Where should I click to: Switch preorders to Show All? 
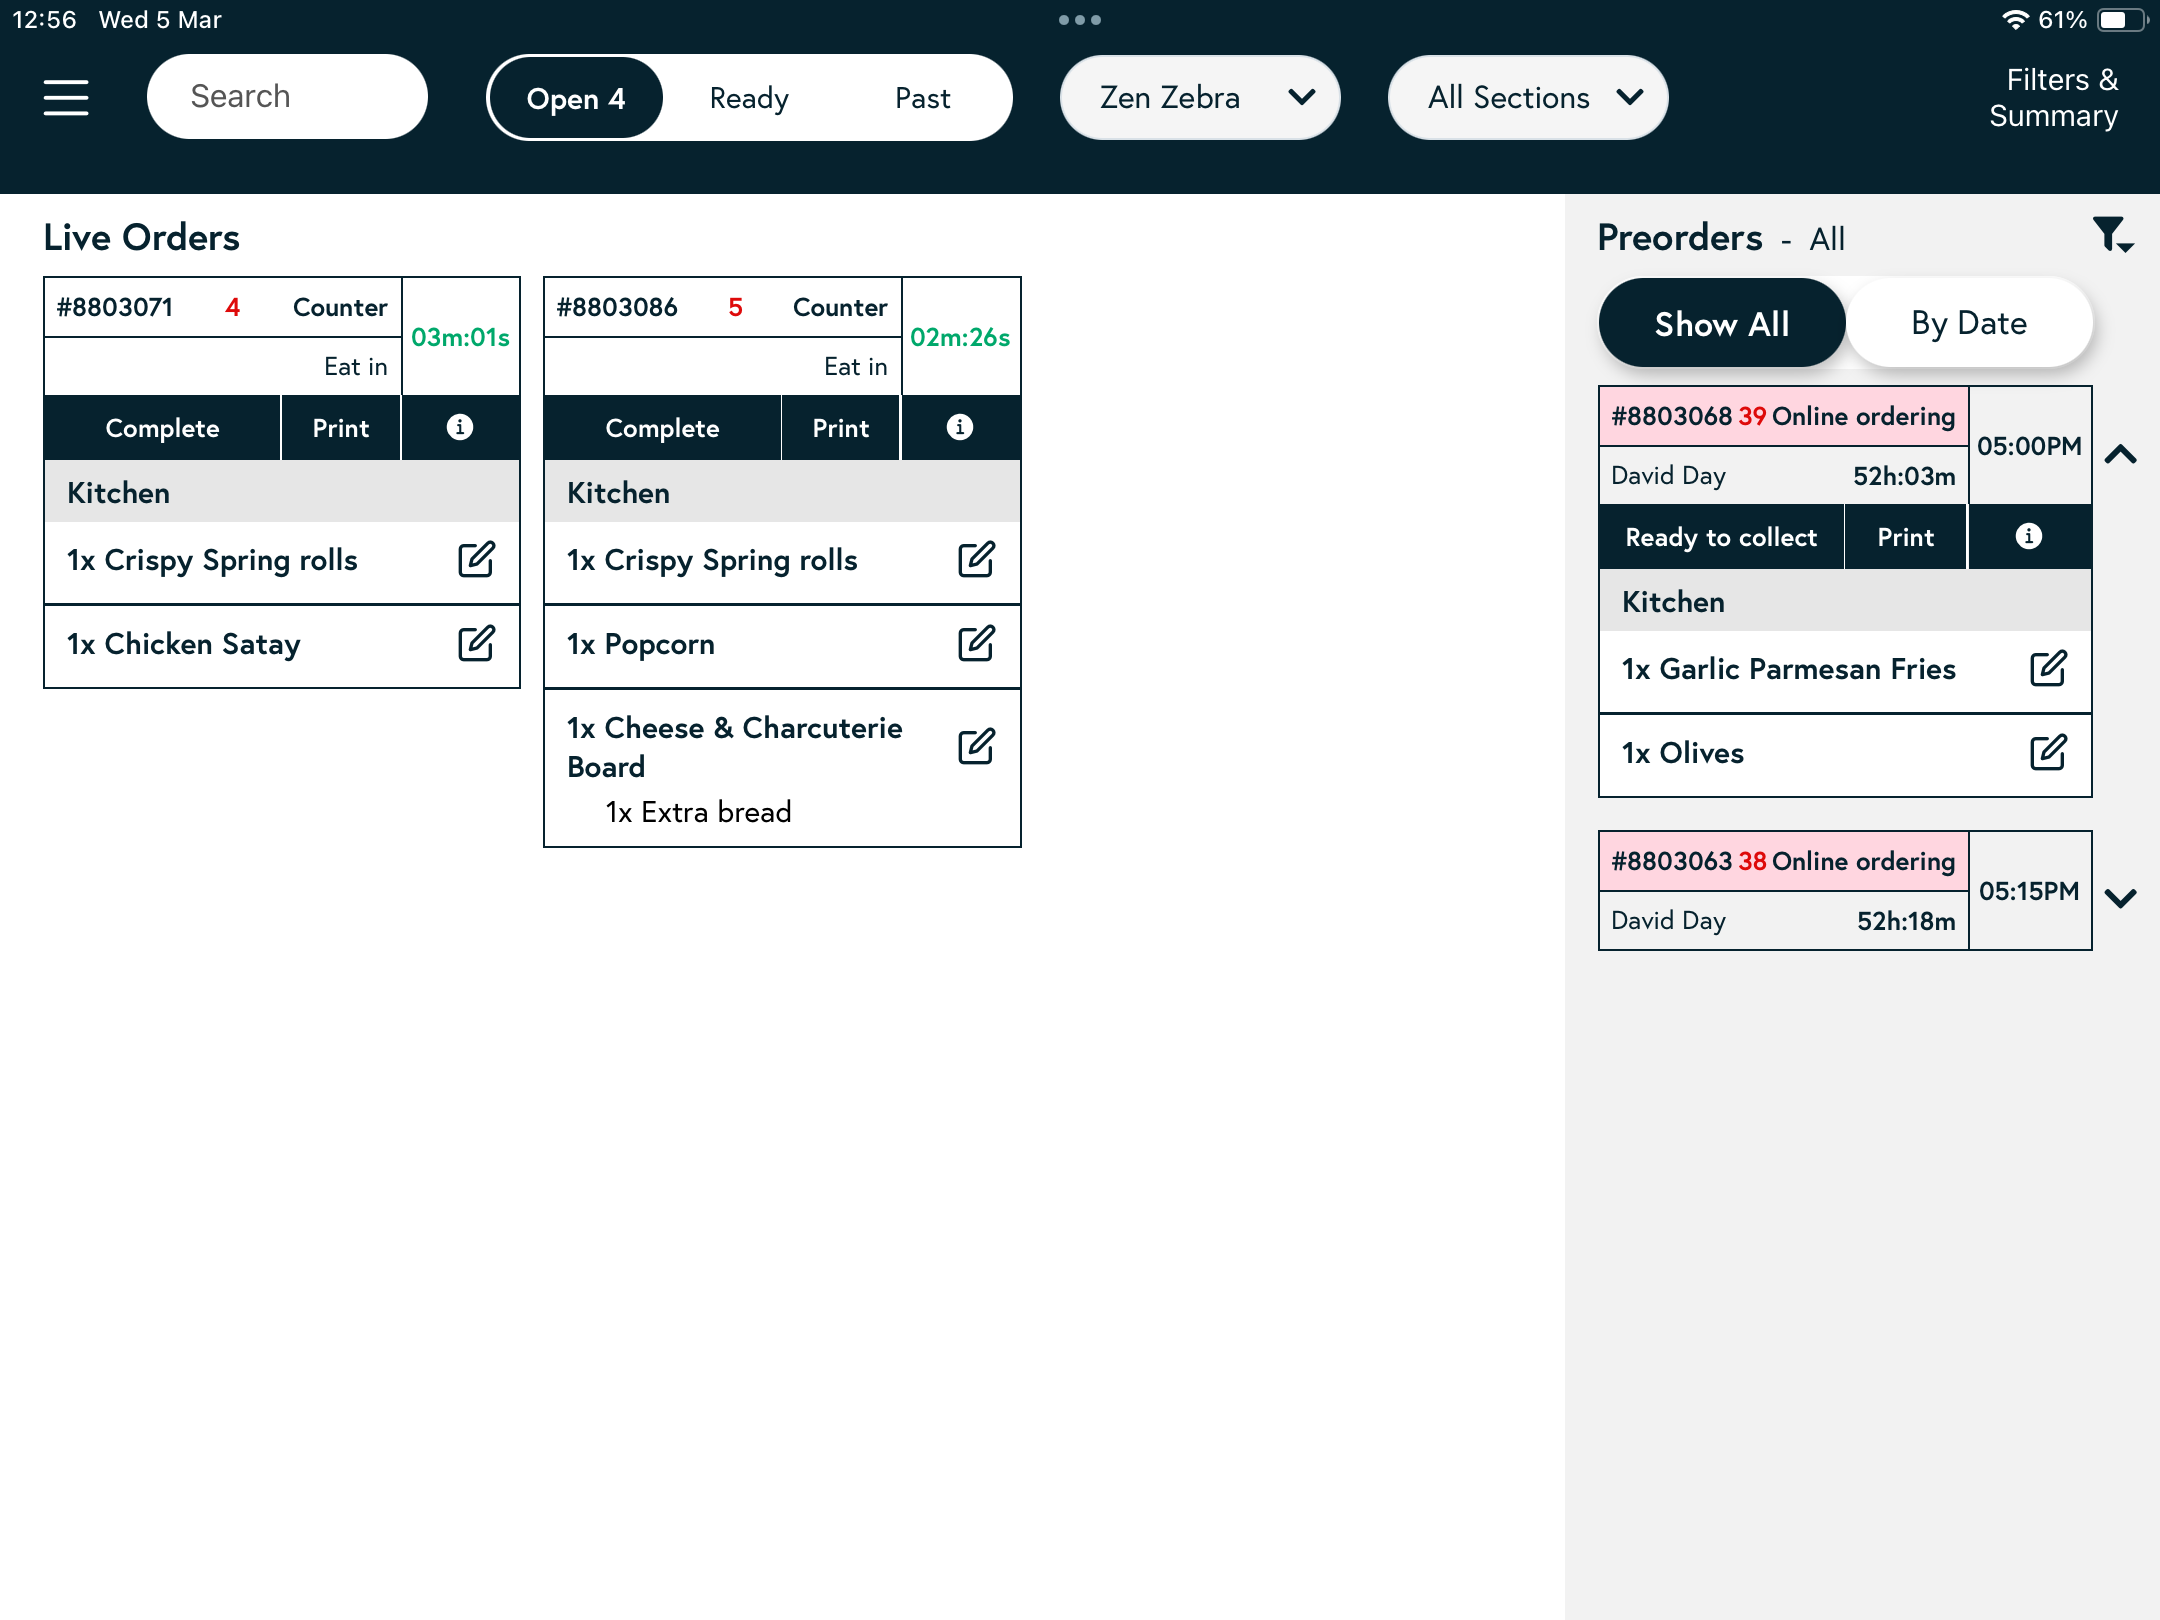click(1721, 324)
